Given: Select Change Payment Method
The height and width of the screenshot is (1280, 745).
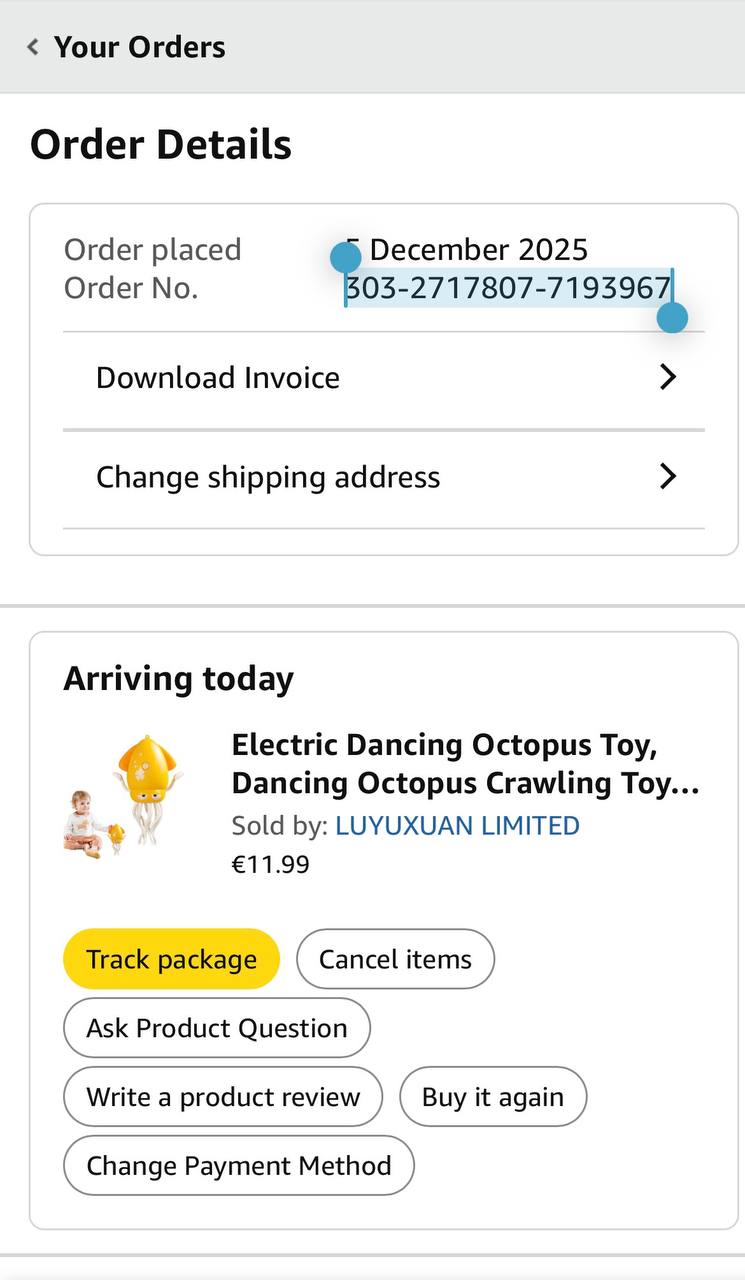Looking at the screenshot, I should click(x=239, y=1166).
